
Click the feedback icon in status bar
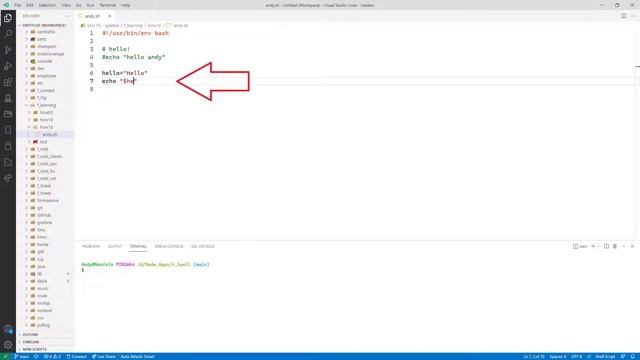click(x=623, y=357)
